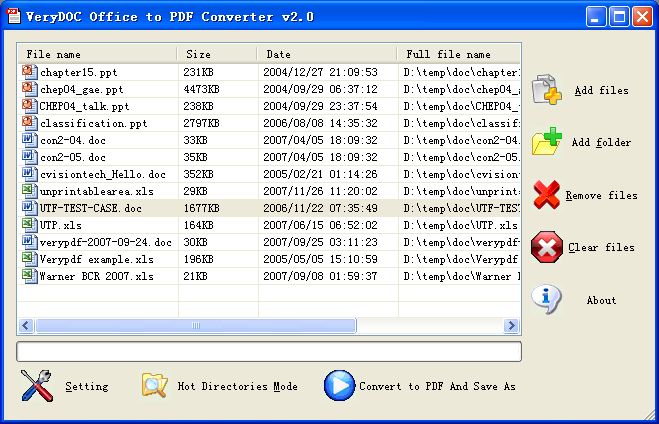The image size is (659, 424).
Task: Select the file name con2-05.doc
Action: click(73, 158)
